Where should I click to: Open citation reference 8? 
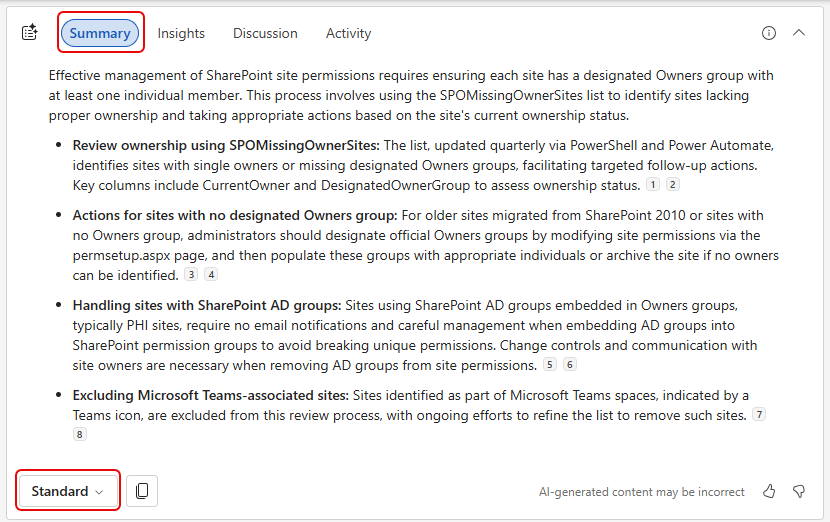pyautogui.click(x=80, y=434)
